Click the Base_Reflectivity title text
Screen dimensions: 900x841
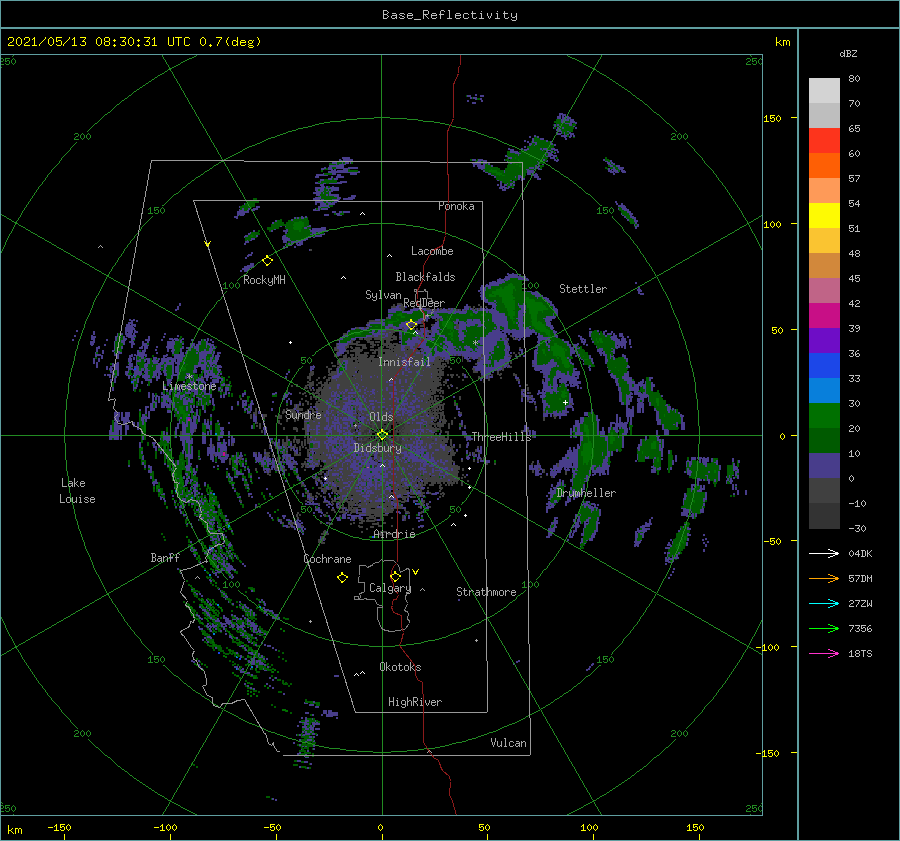[x=450, y=15]
